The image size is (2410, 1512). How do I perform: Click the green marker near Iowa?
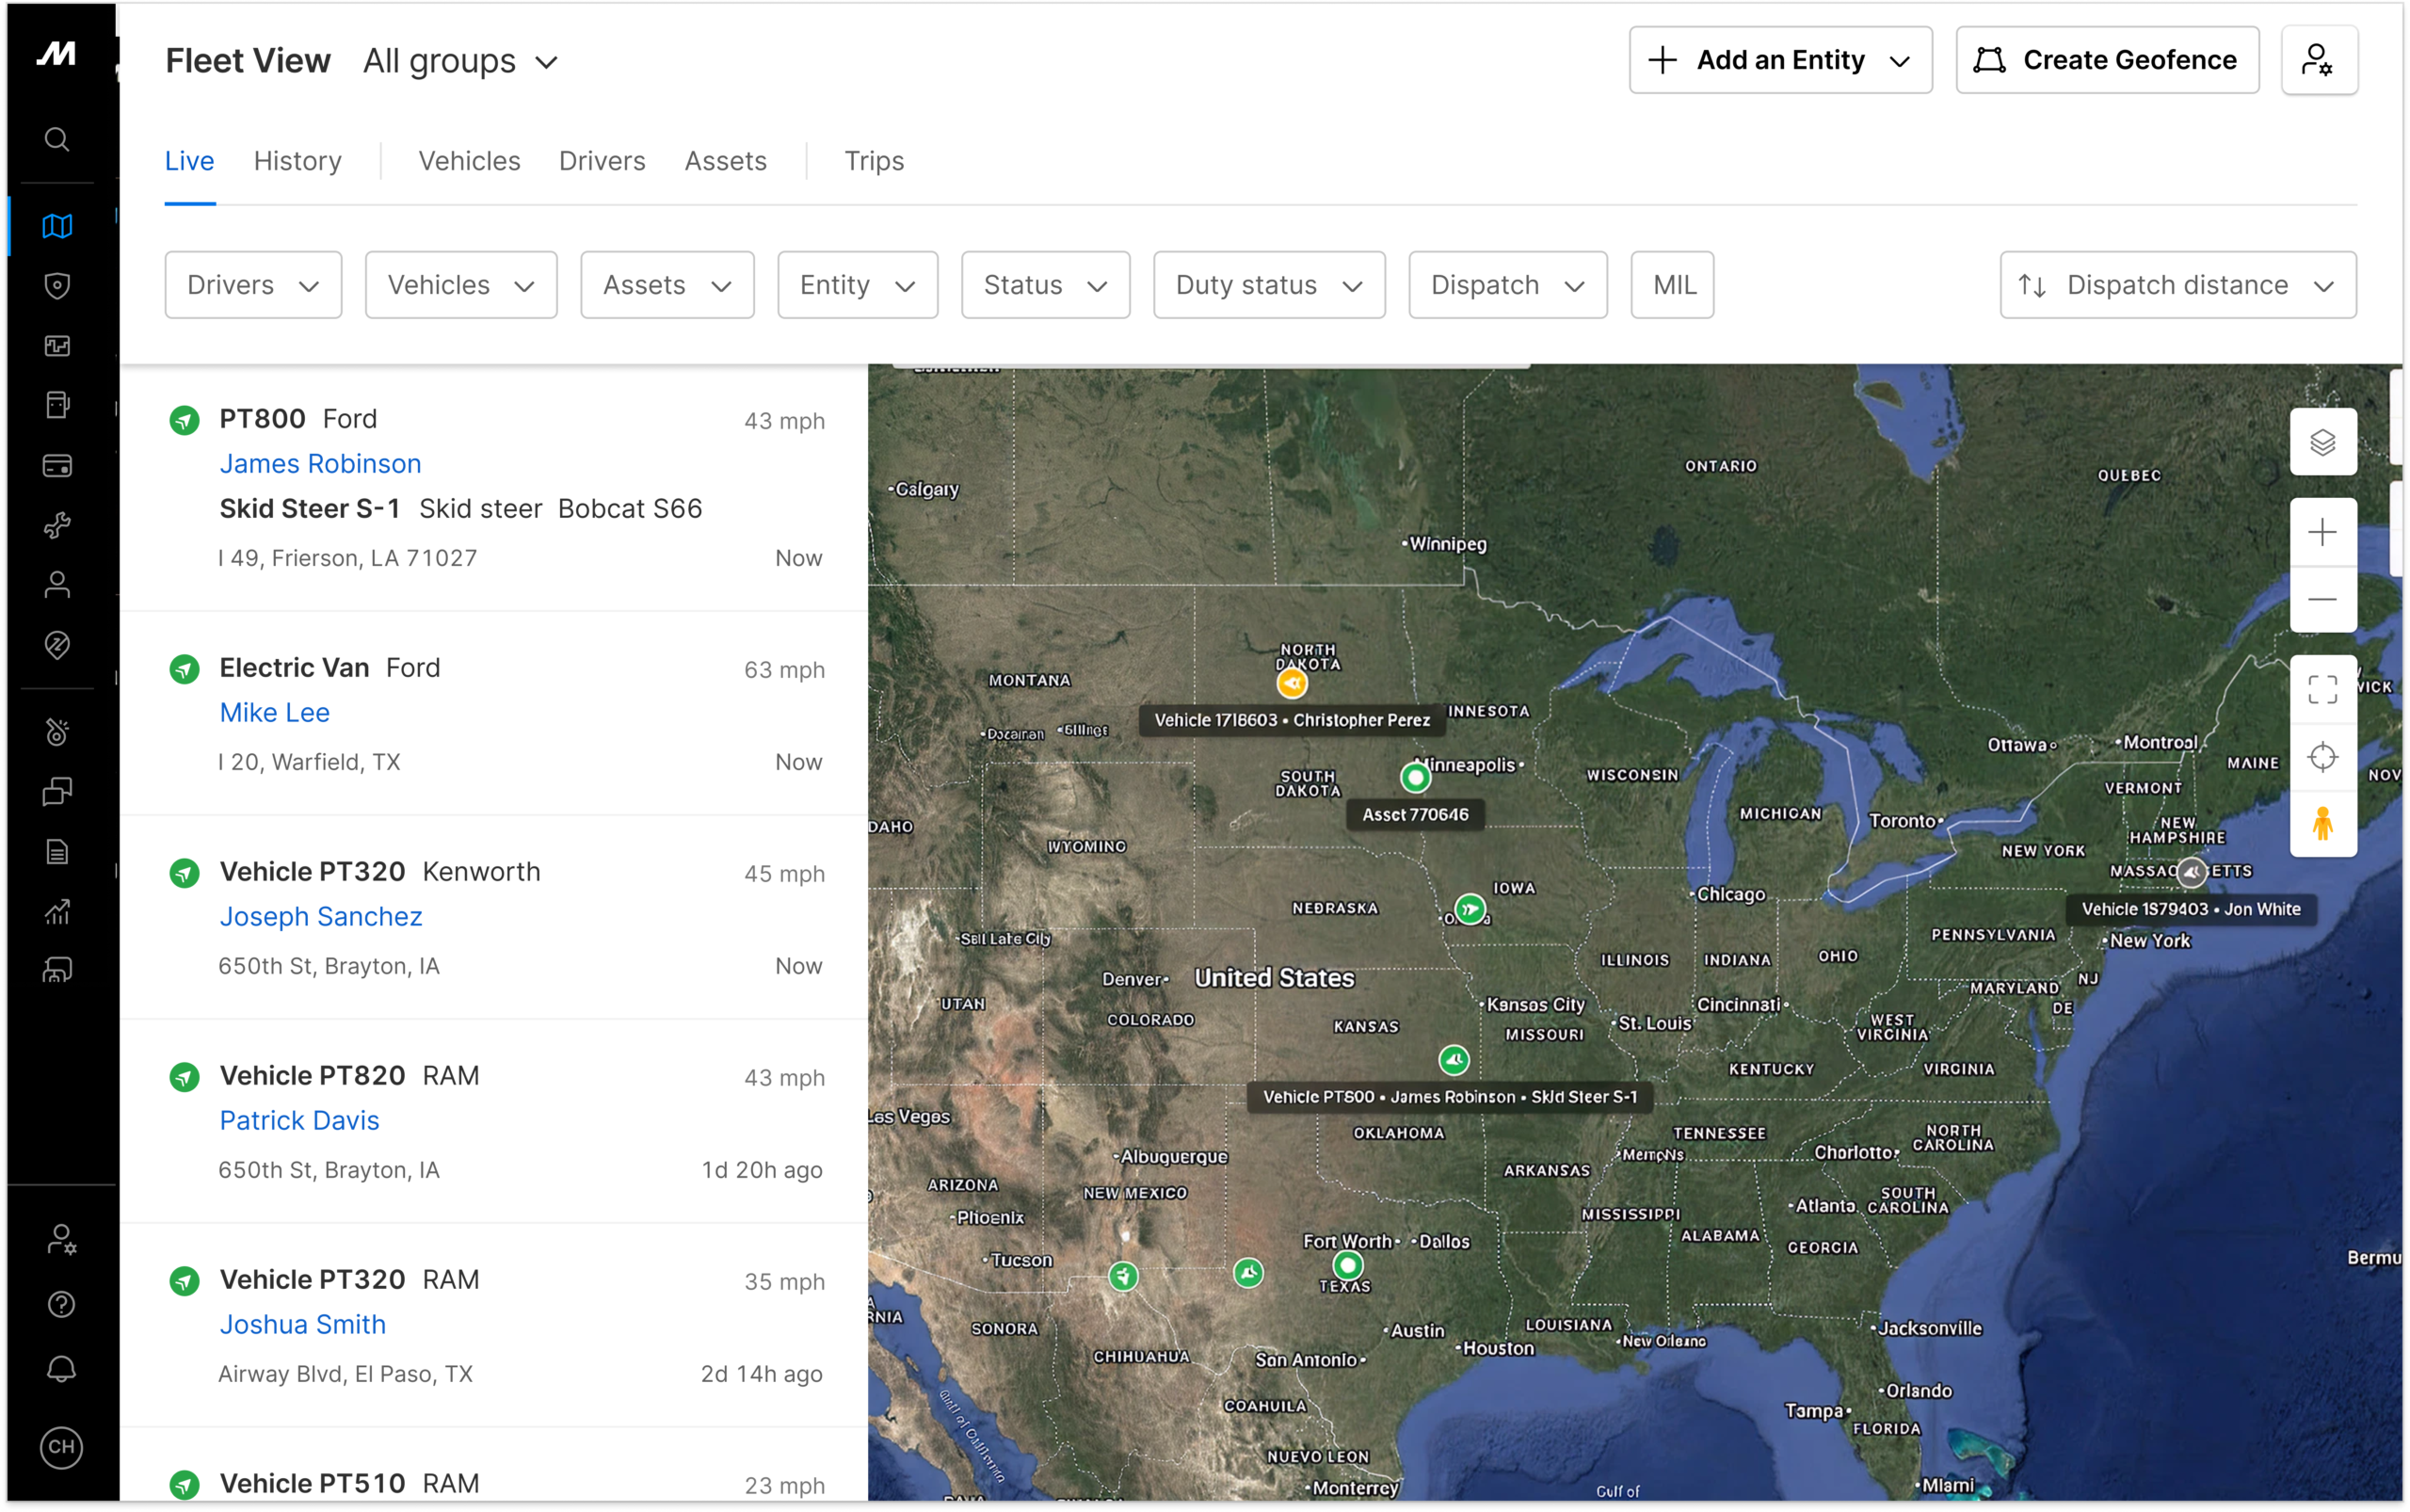[1469, 909]
